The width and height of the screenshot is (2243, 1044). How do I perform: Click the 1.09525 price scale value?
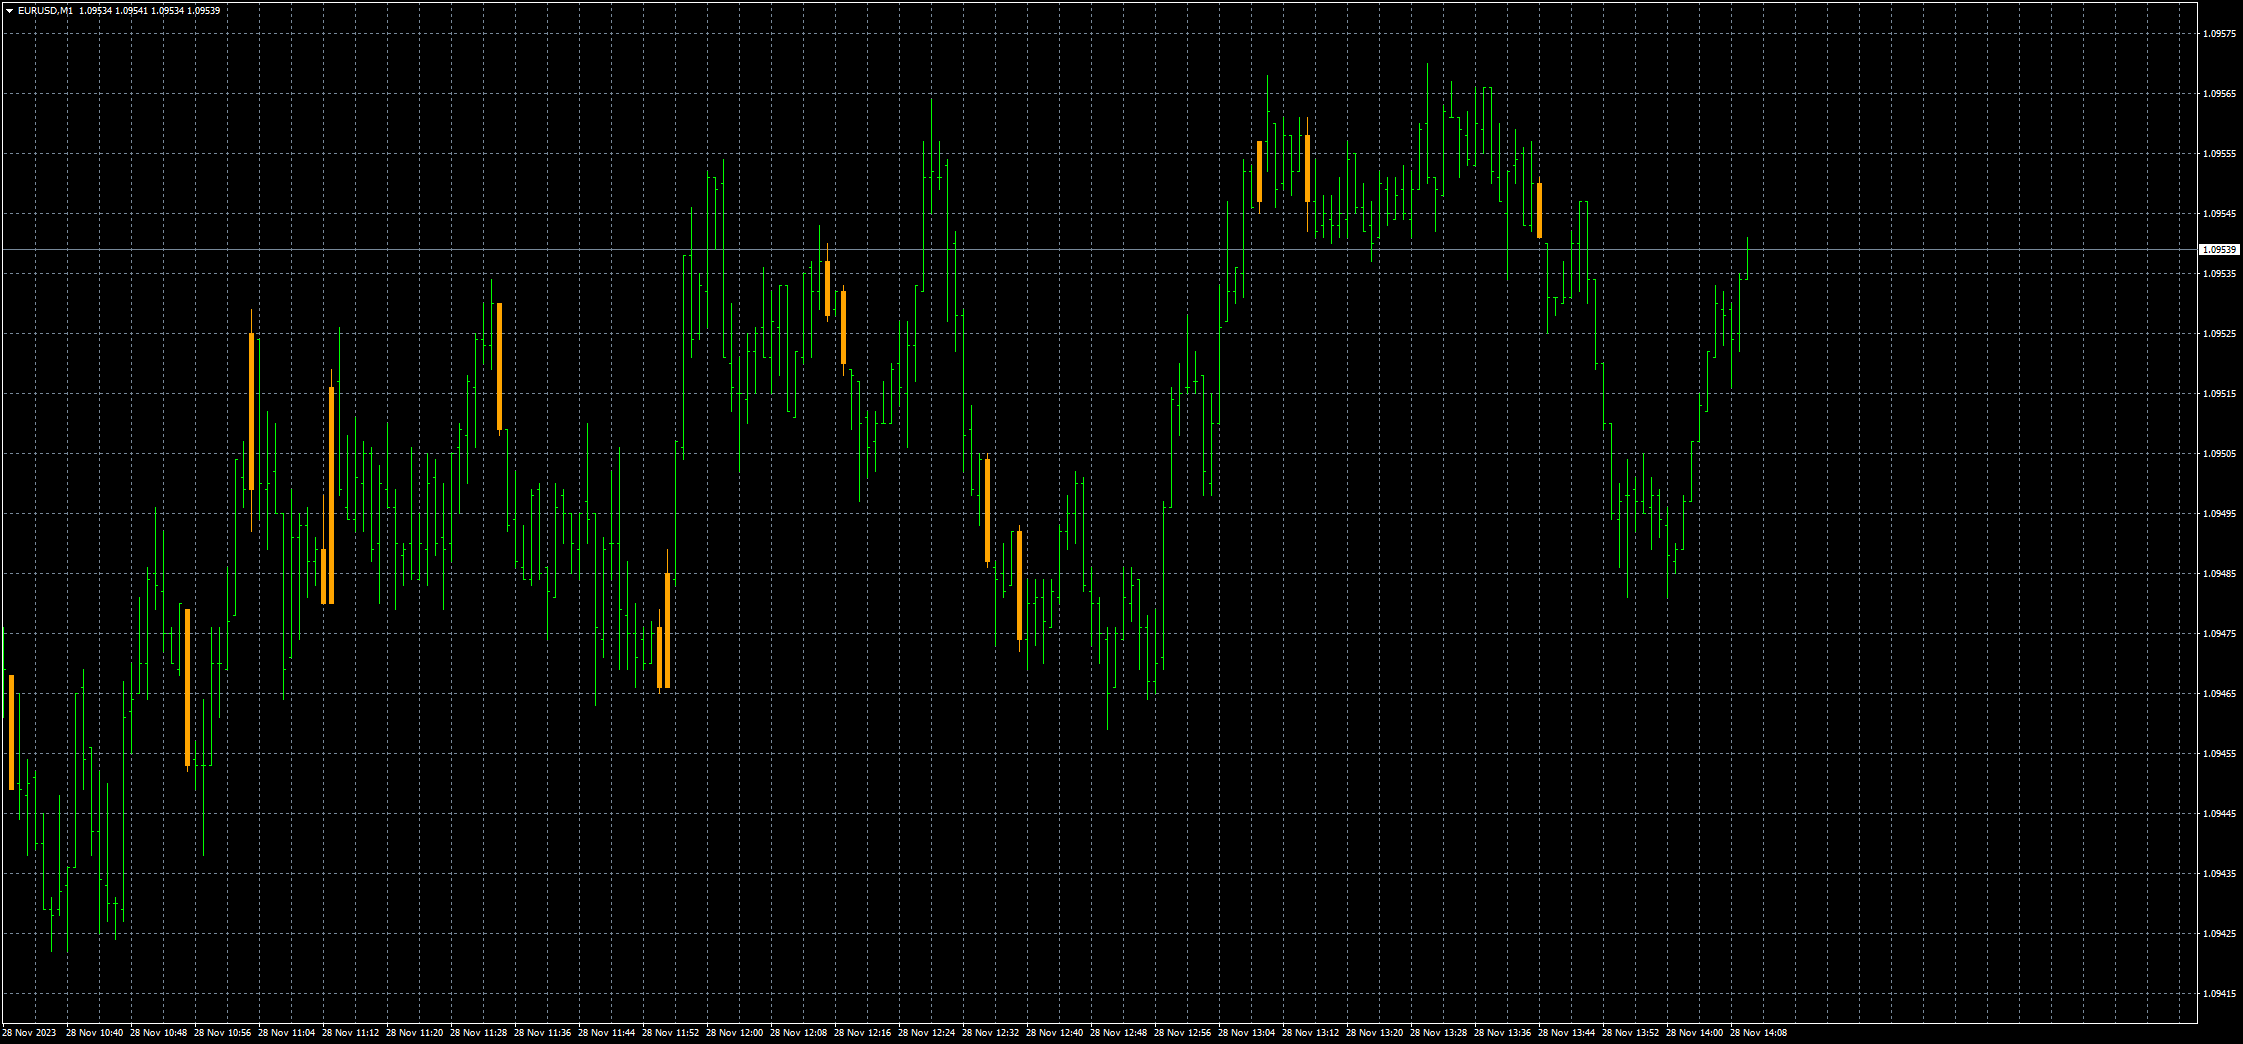pyautogui.click(x=2220, y=334)
